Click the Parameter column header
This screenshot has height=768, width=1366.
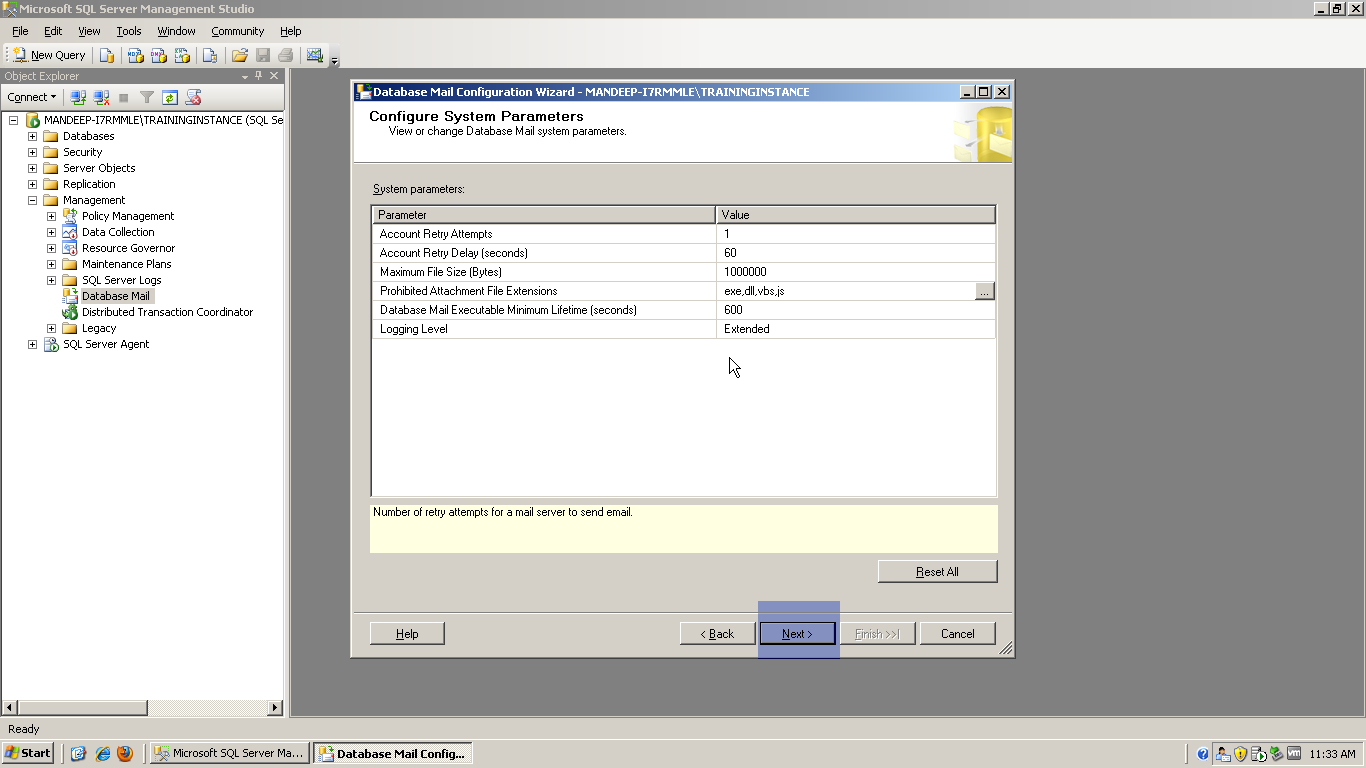(x=544, y=215)
